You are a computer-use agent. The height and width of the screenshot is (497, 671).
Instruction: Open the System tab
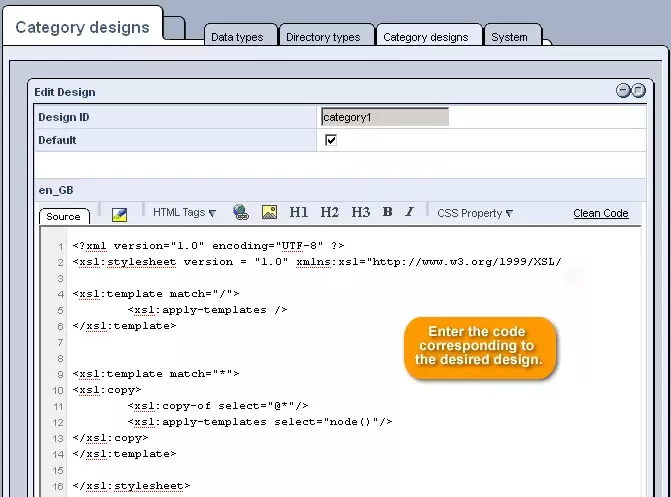(509, 37)
